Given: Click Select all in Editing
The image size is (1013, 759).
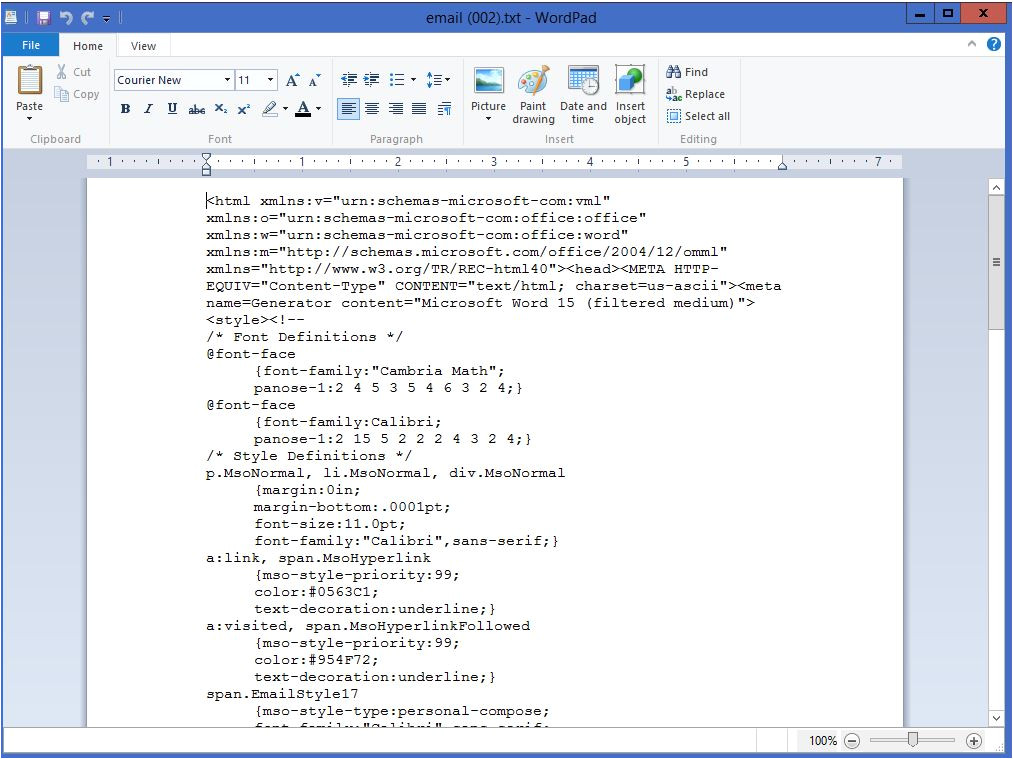Looking at the screenshot, I should tap(698, 116).
